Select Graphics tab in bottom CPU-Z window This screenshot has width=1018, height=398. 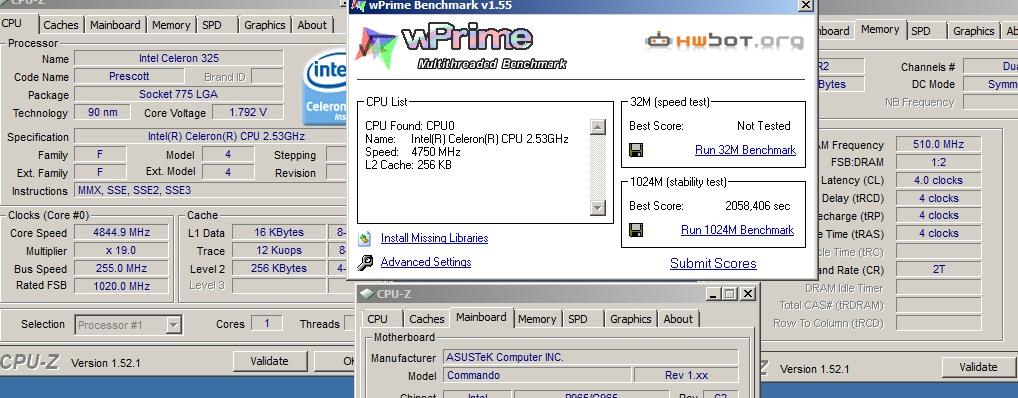[630, 319]
